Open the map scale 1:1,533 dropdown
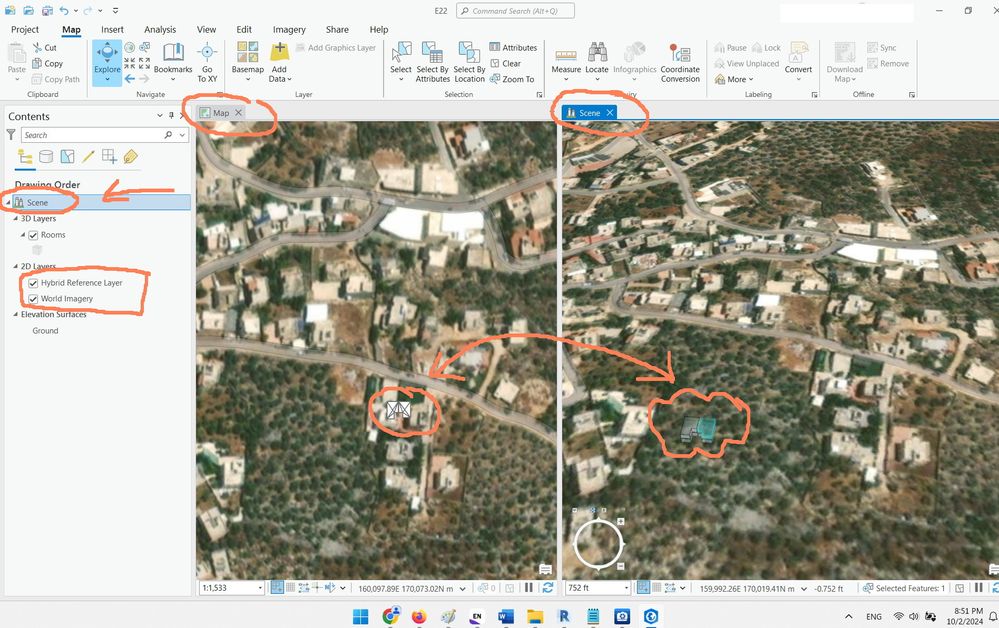999x628 pixels. point(260,588)
